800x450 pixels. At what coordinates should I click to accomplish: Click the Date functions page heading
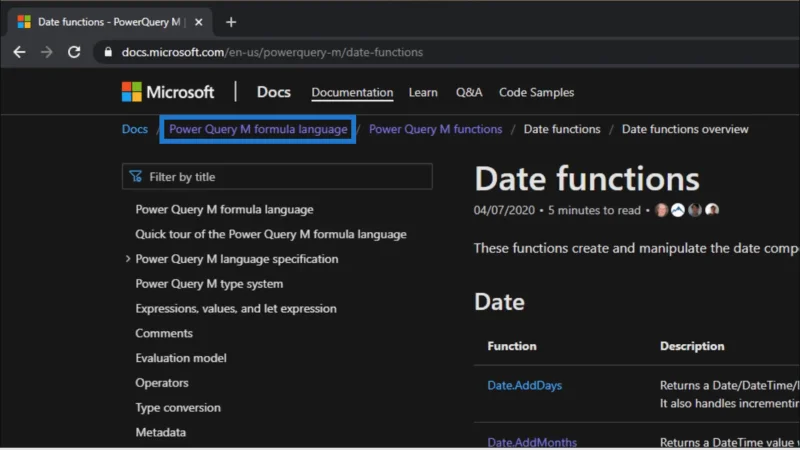tap(587, 179)
